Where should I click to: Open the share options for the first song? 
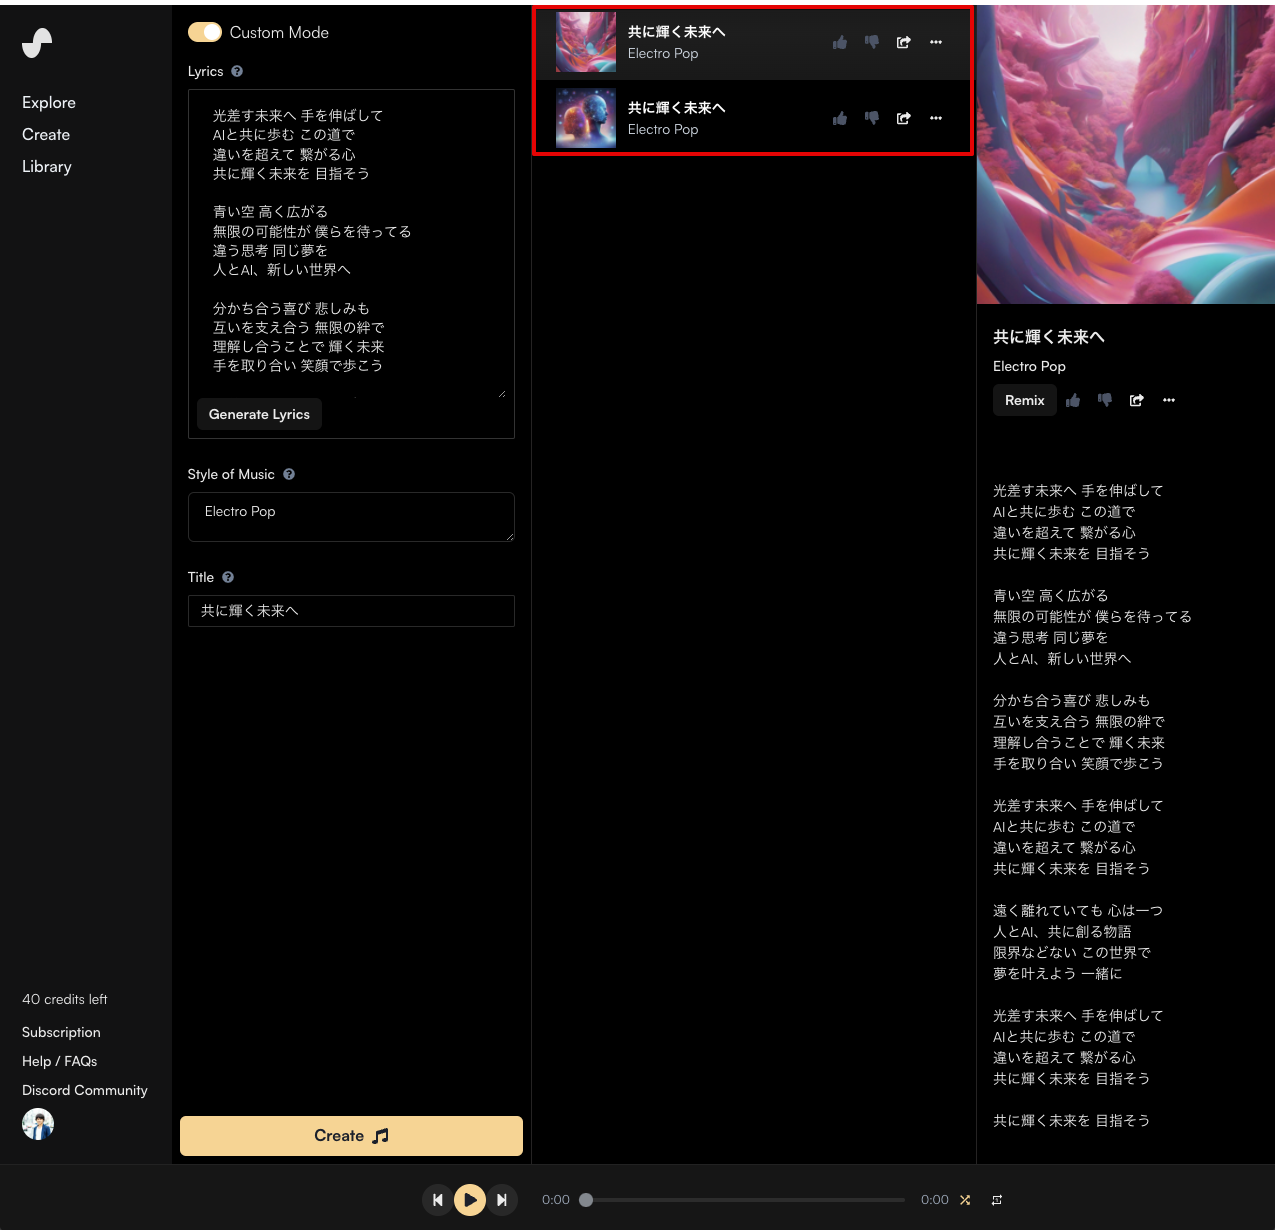(903, 42)
